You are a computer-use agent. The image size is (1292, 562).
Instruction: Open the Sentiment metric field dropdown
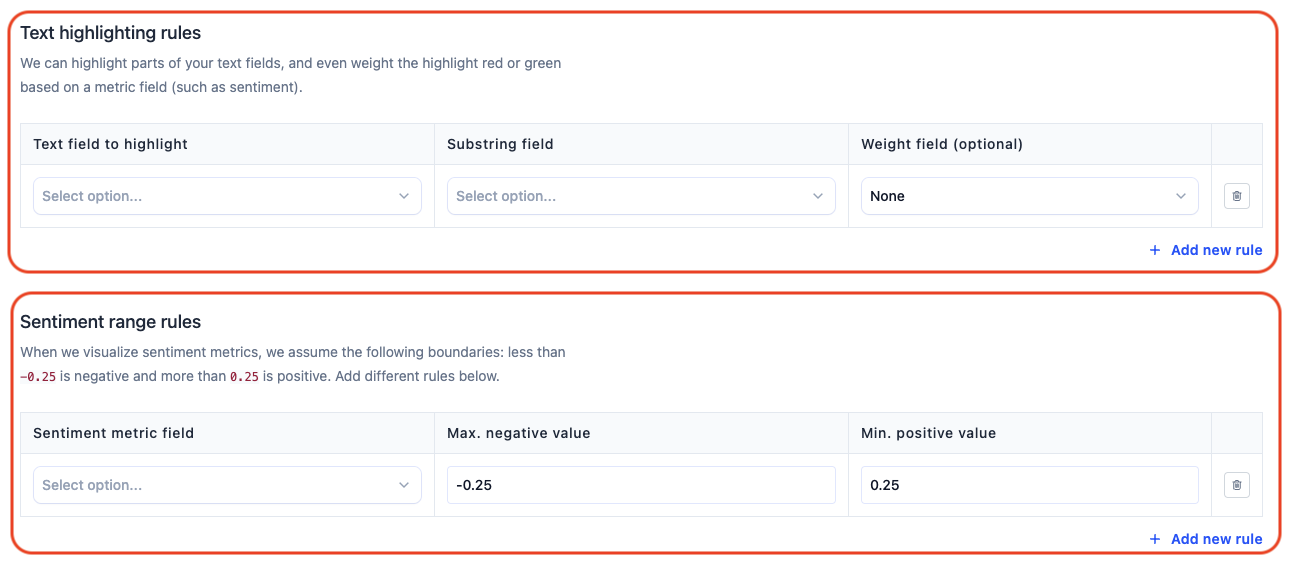point(227,485)
